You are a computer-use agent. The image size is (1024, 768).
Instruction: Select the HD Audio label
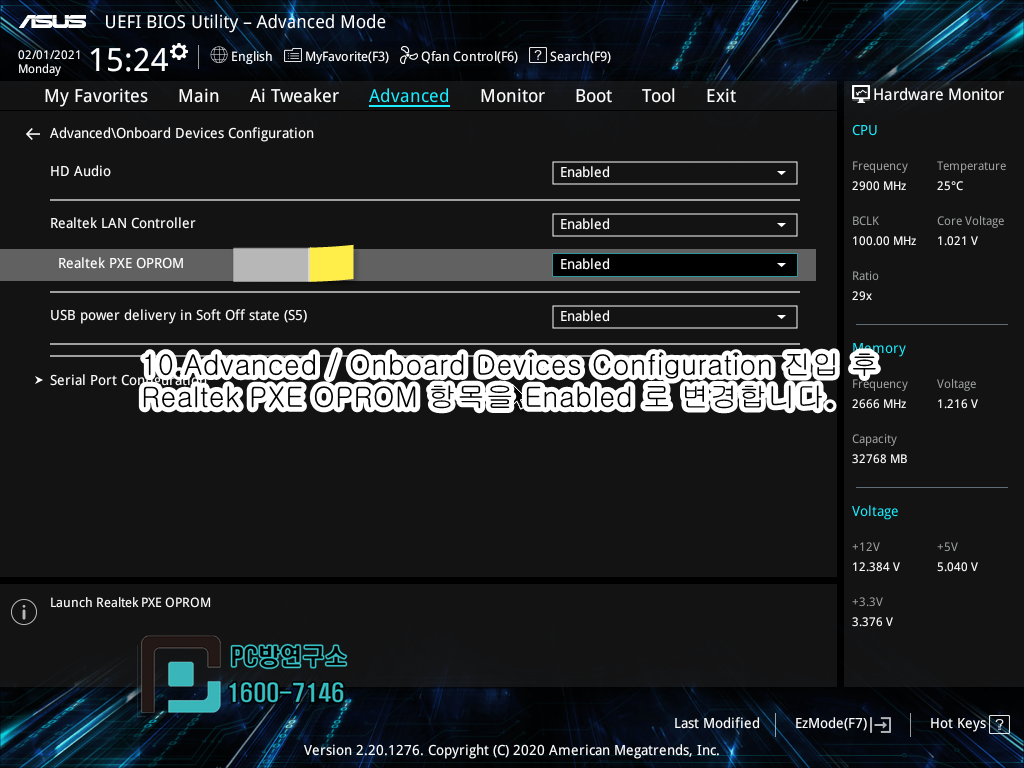tap(80, 171)
